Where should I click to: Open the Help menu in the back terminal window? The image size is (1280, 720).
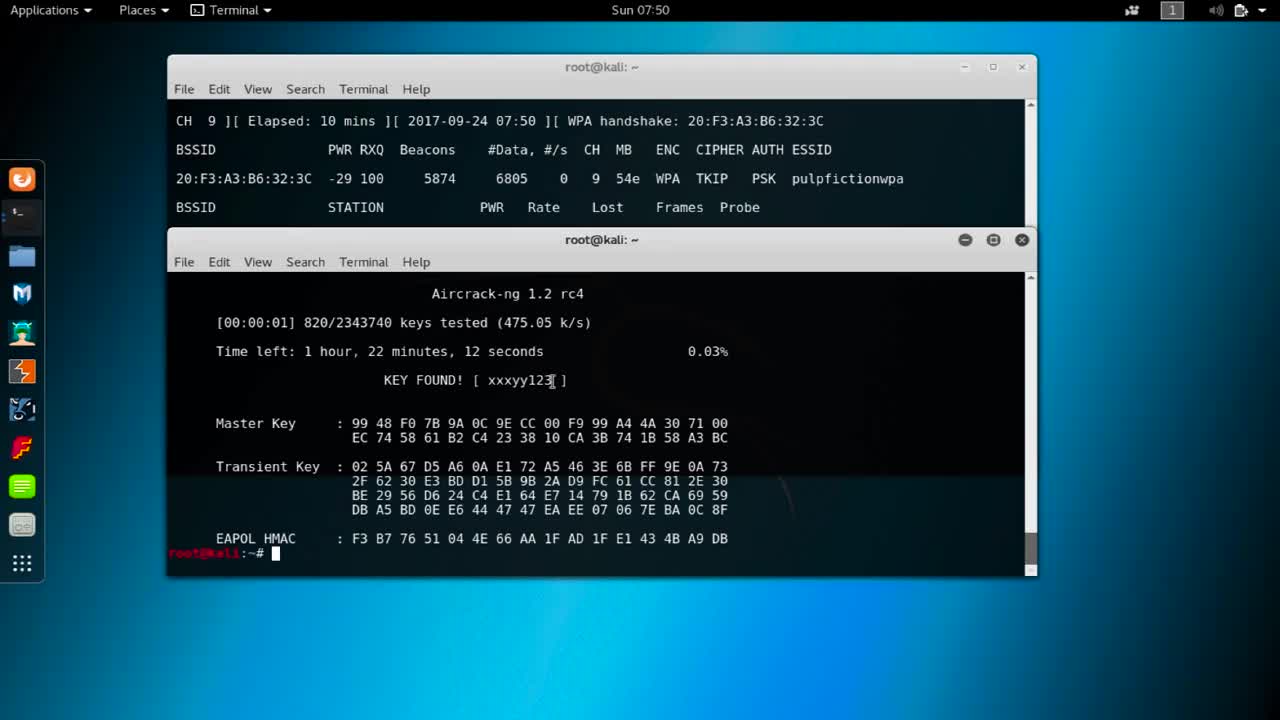click(416, 89)
